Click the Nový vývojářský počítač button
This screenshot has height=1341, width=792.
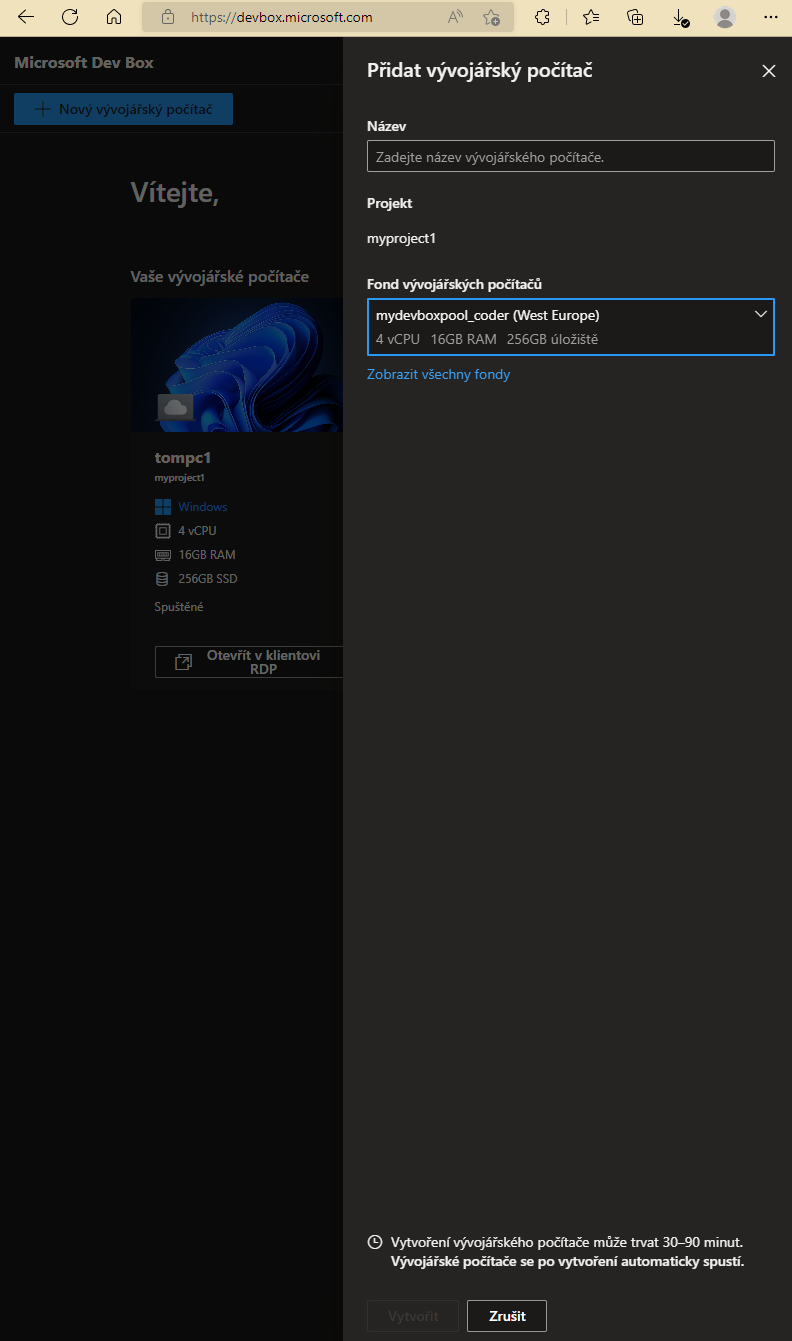[x=123, y=109]
